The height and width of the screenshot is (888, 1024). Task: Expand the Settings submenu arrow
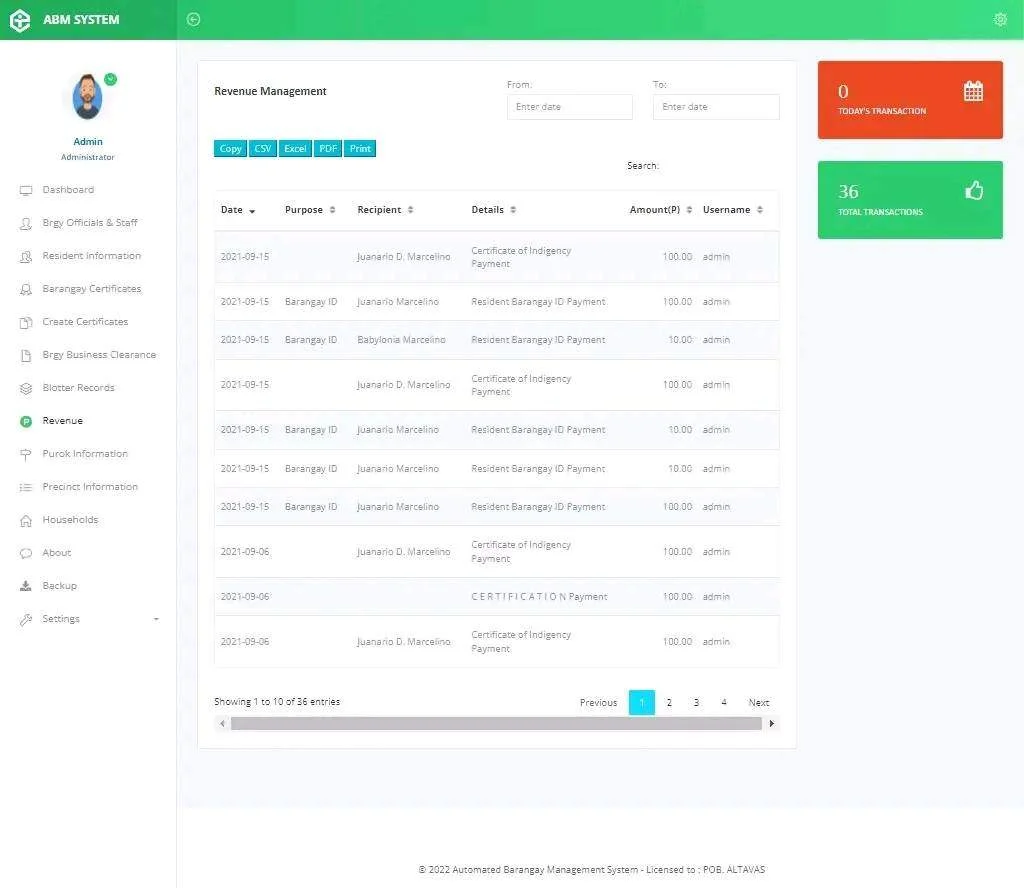coord(156,619)
